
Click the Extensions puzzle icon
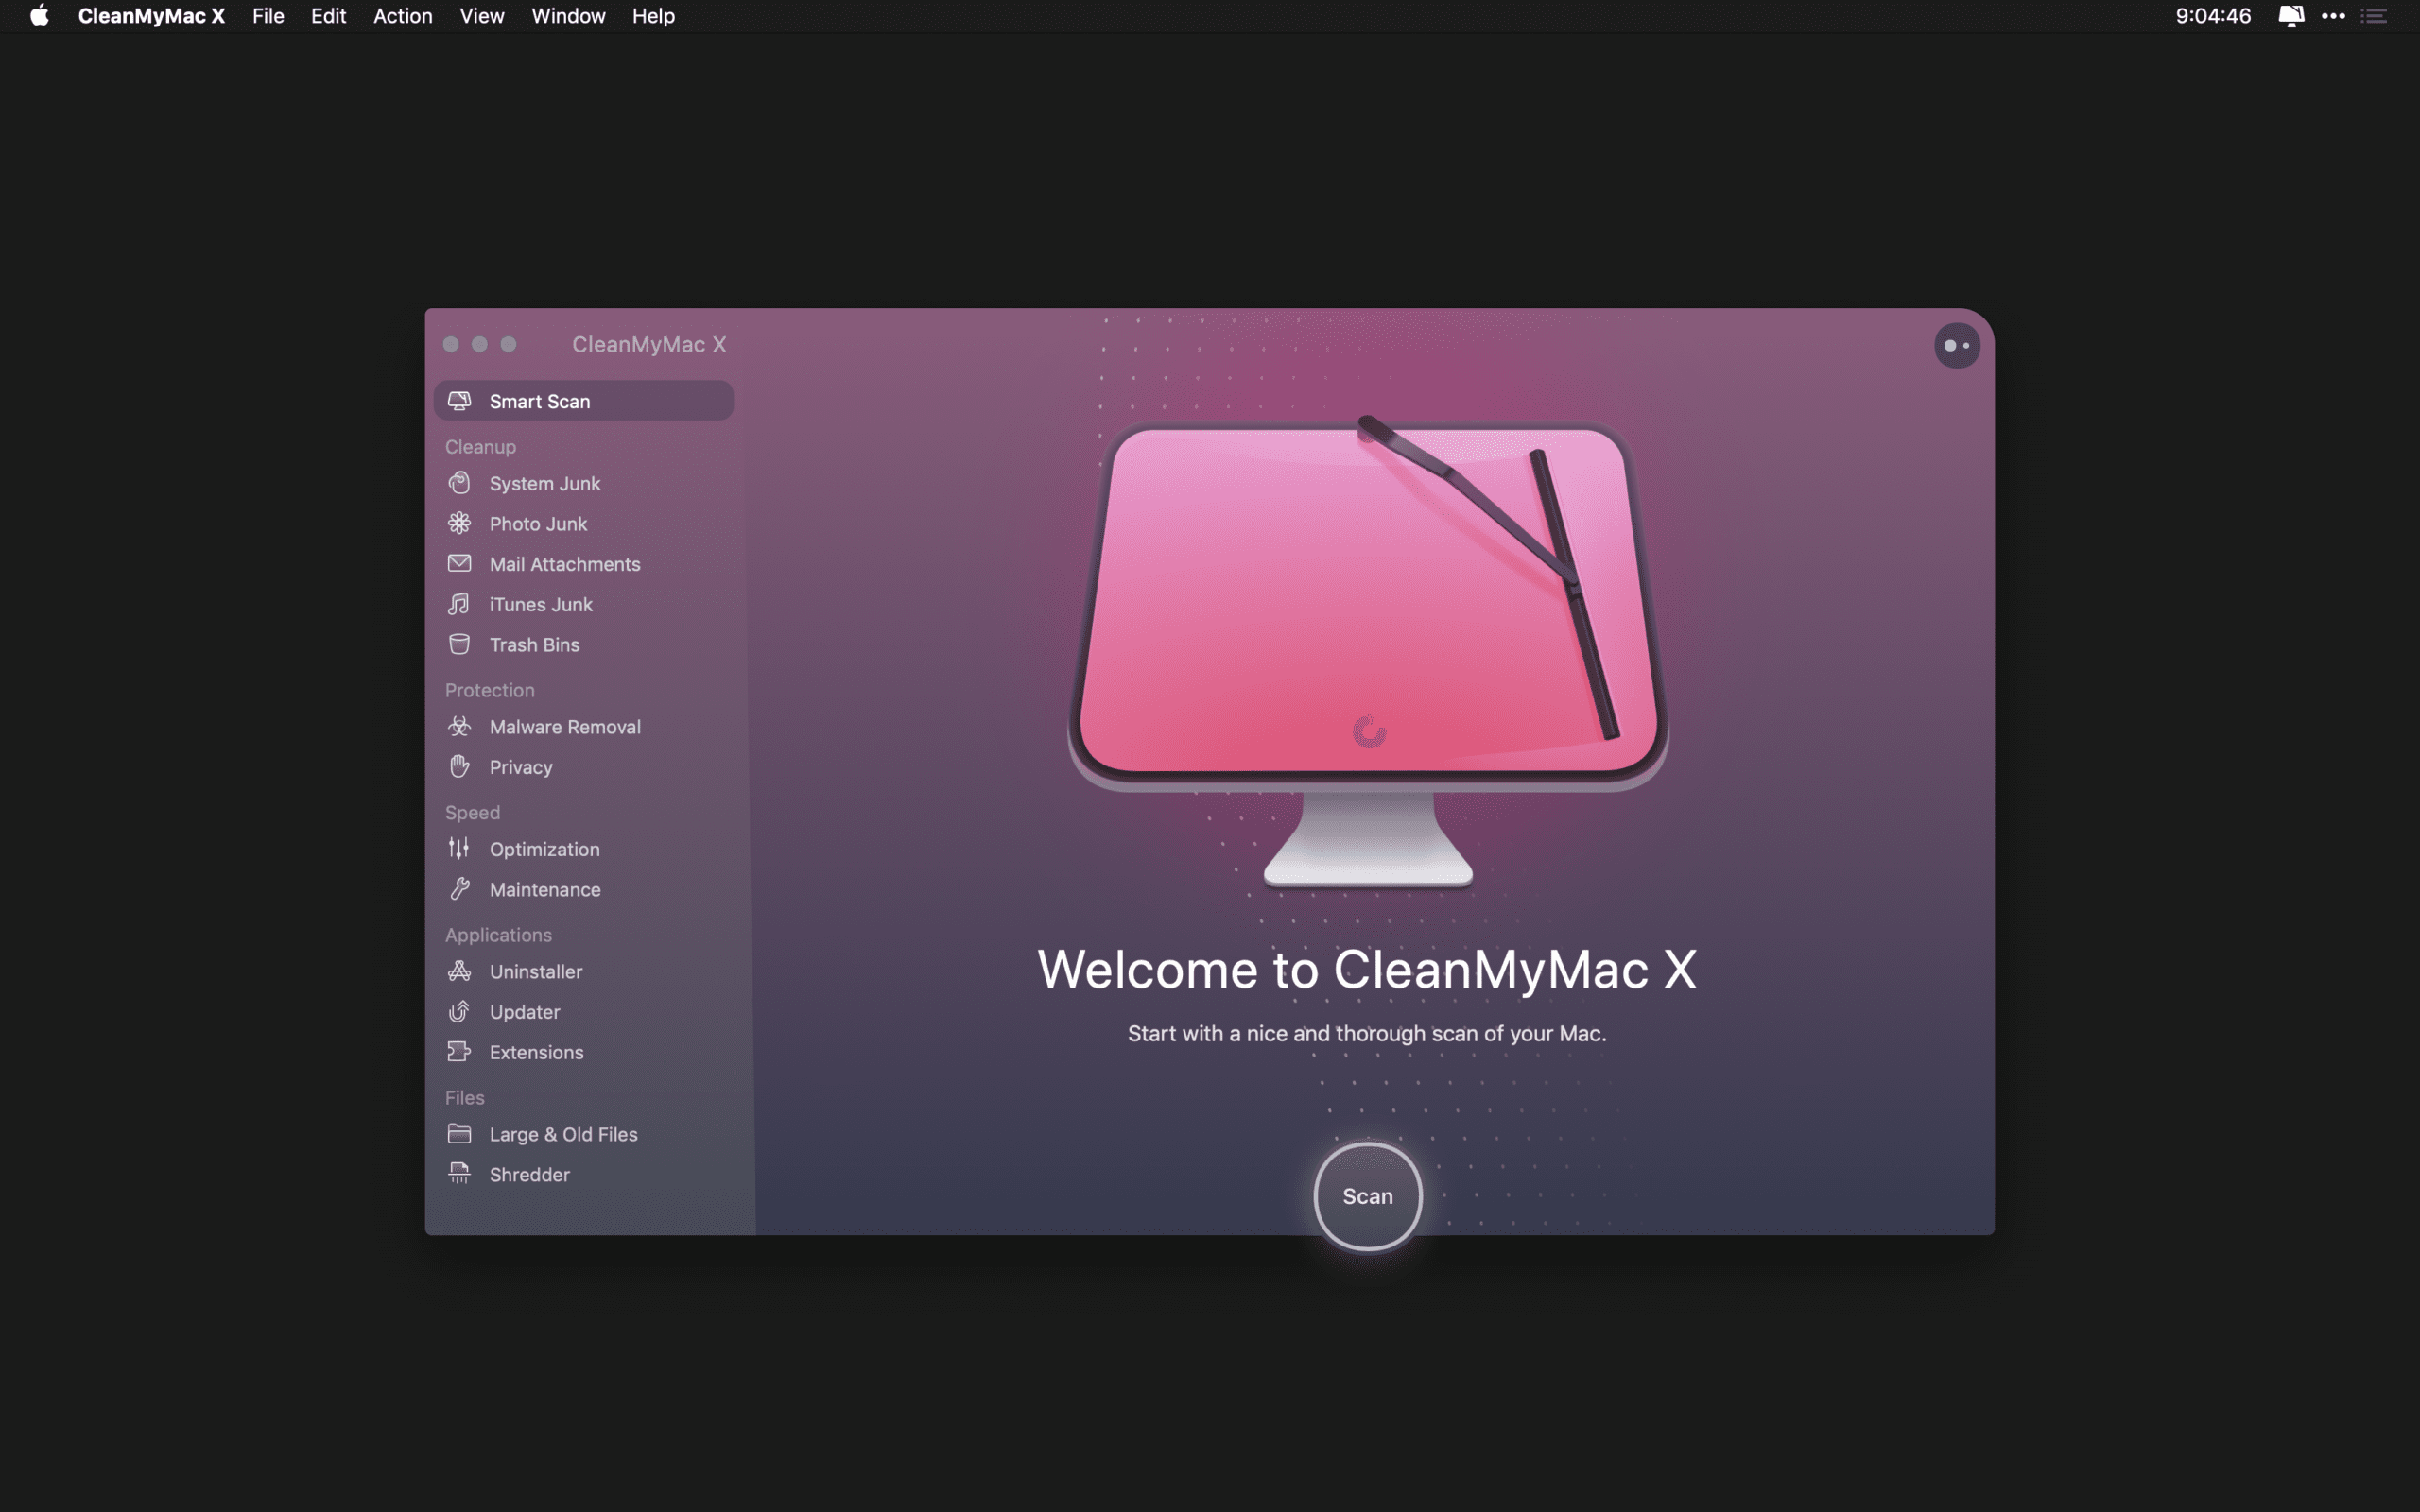[459, 1051]
